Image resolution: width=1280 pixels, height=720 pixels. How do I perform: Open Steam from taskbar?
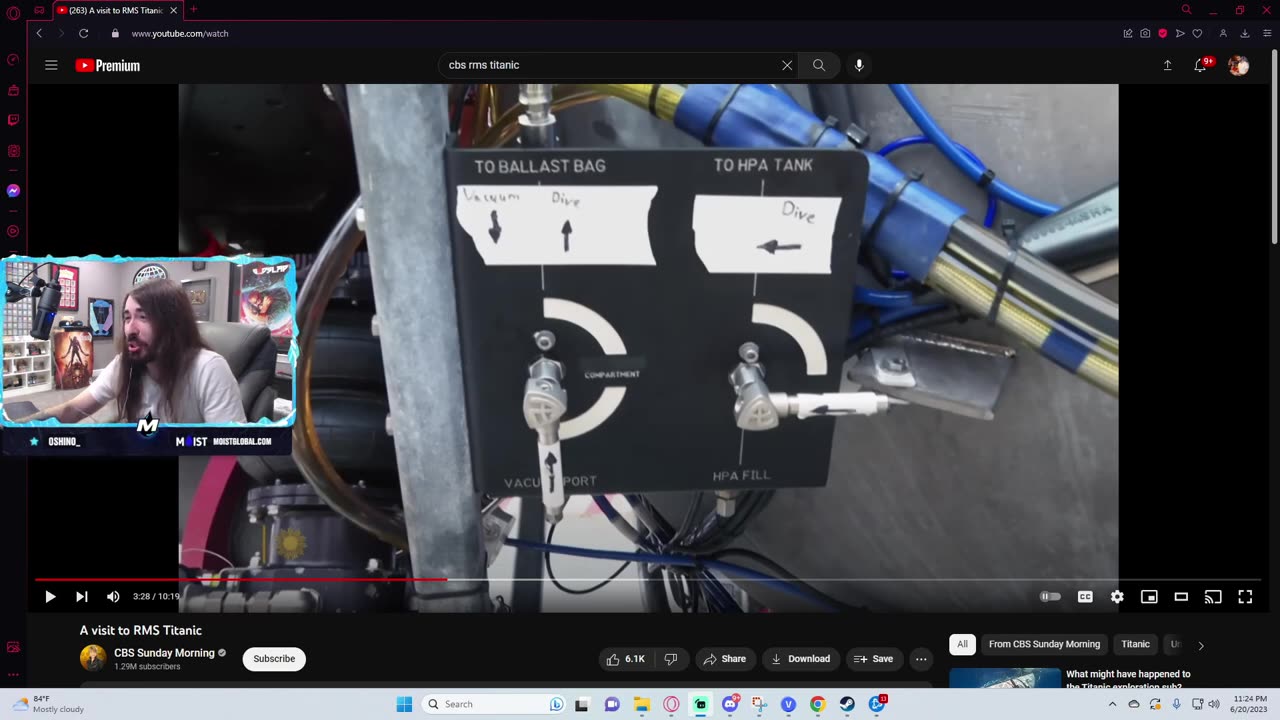tap(847, 704)
